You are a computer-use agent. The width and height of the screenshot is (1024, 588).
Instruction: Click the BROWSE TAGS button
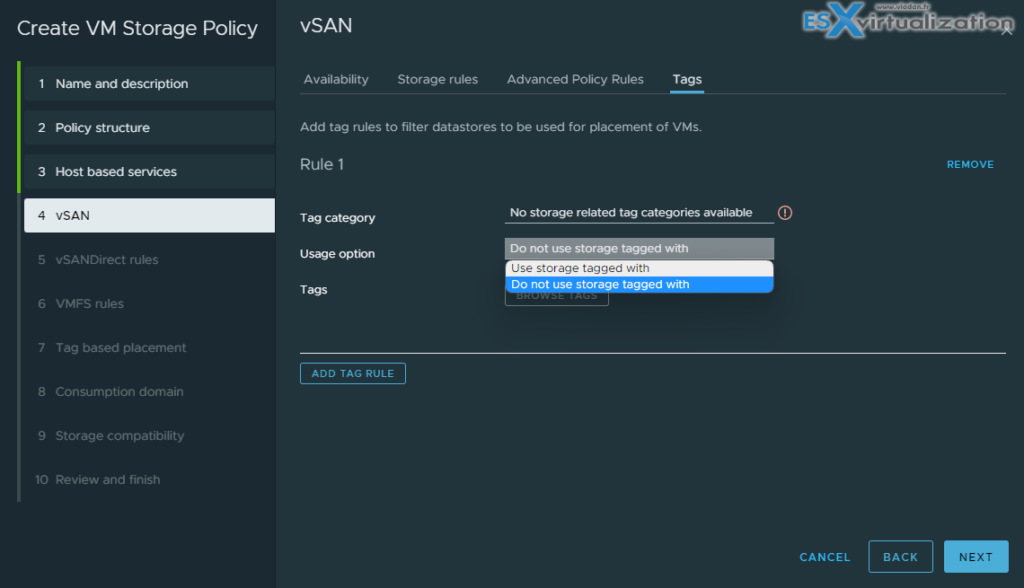pyautogui.click(x=556, y=295)
